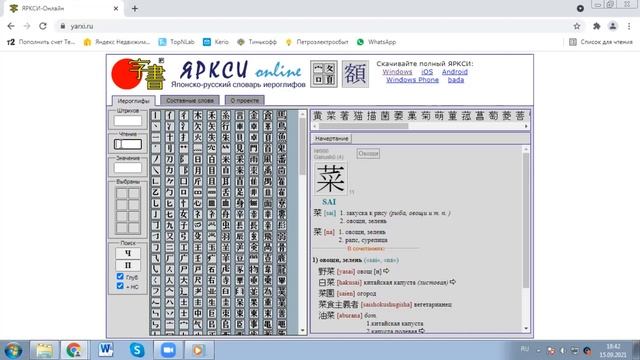
Task: Select the 門 radical in the grid
Action: 254,149
